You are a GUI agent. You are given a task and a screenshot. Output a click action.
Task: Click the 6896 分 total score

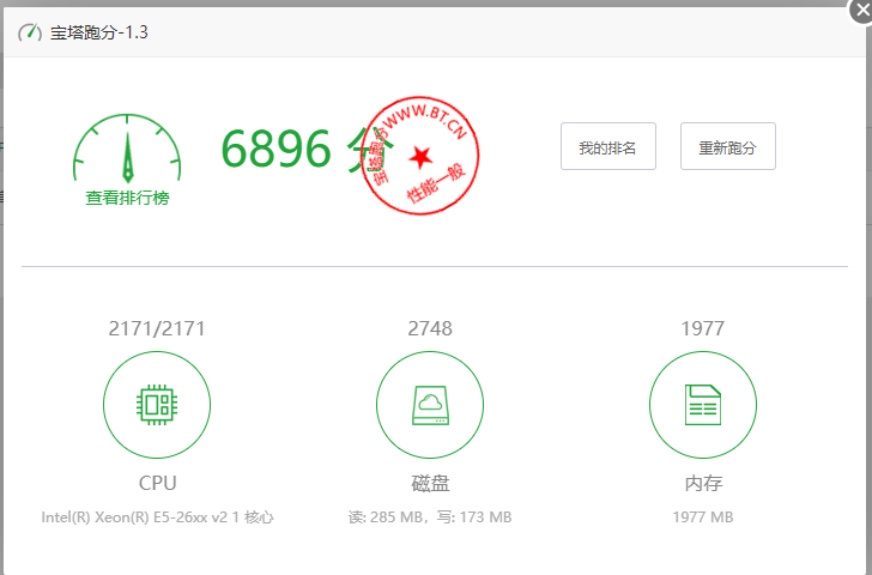click(306, 148)
